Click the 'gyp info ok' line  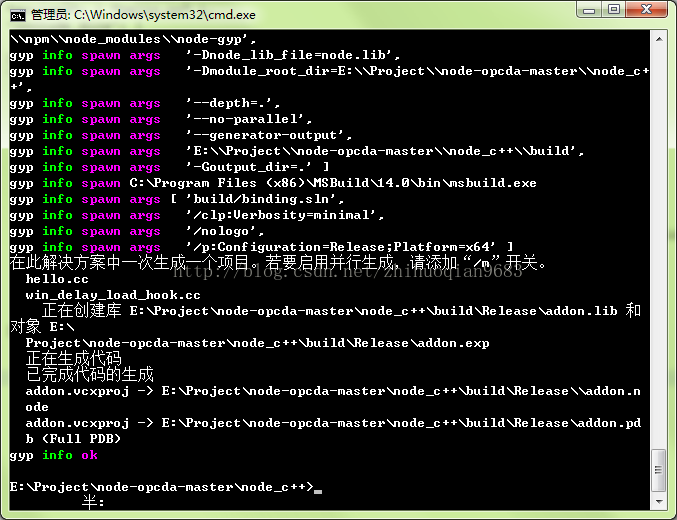(x=54, y=455)
